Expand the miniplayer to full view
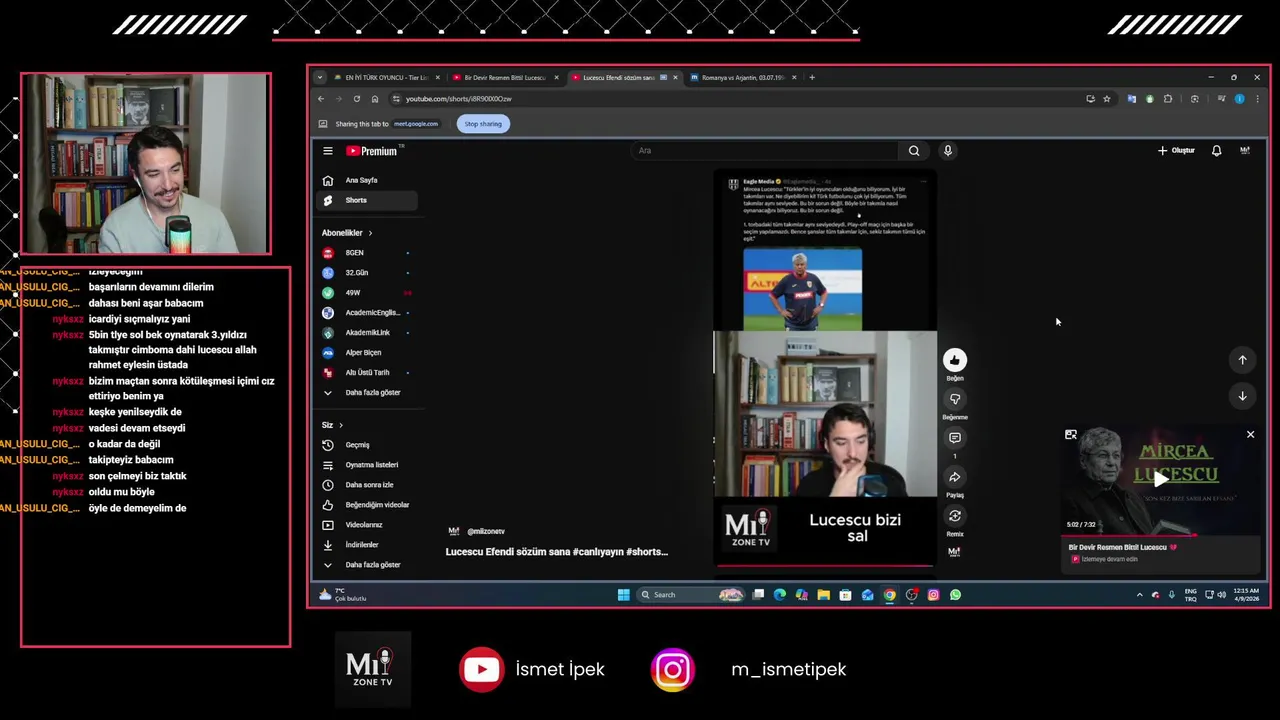 tap(1071, 434)
